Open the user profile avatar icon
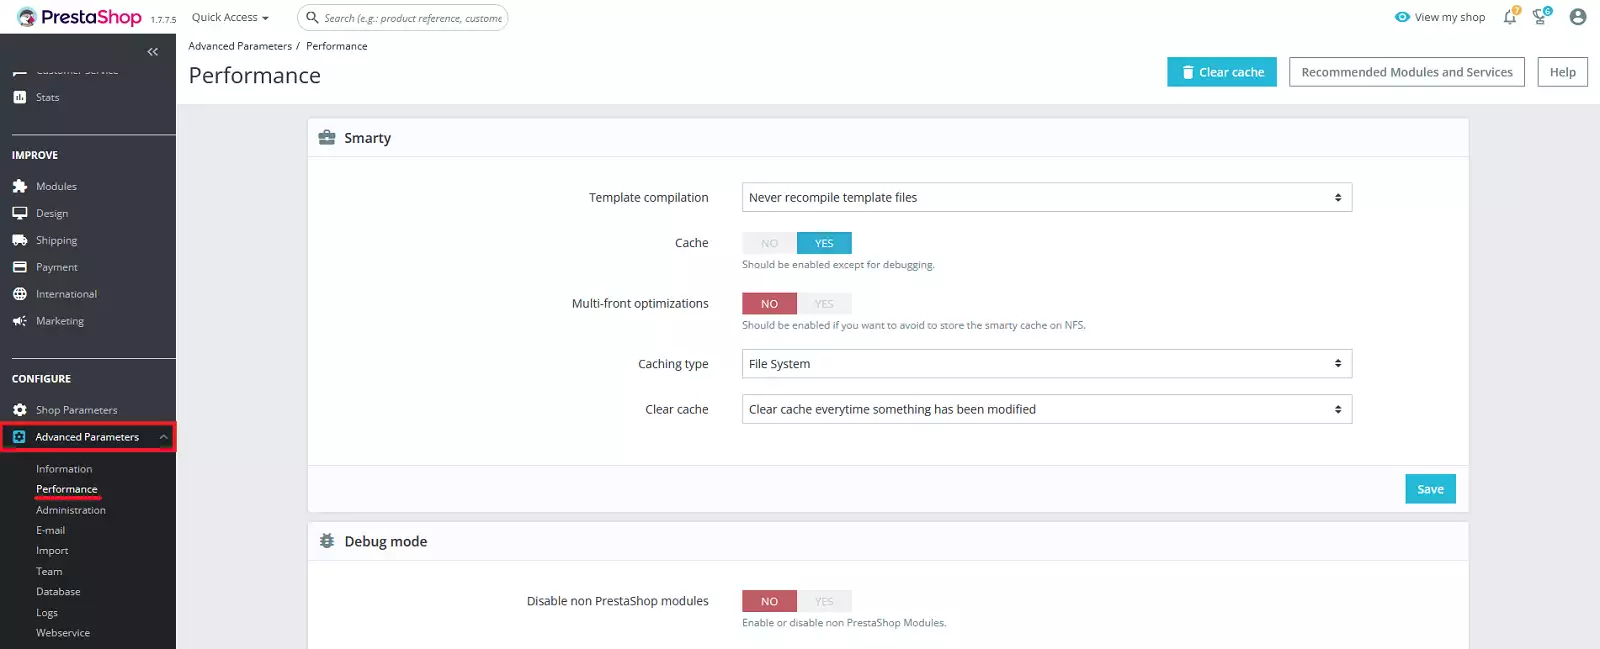 point(1578,17)
